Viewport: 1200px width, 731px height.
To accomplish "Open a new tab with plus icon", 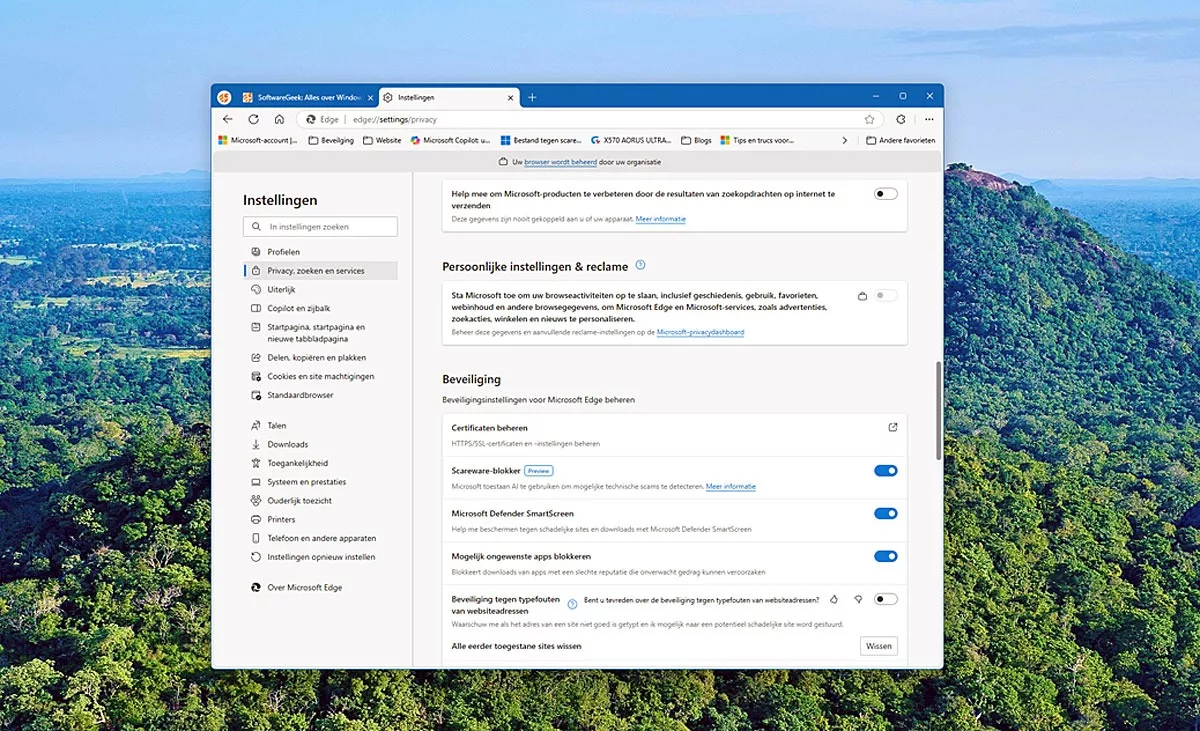I will tap(532, 97).
